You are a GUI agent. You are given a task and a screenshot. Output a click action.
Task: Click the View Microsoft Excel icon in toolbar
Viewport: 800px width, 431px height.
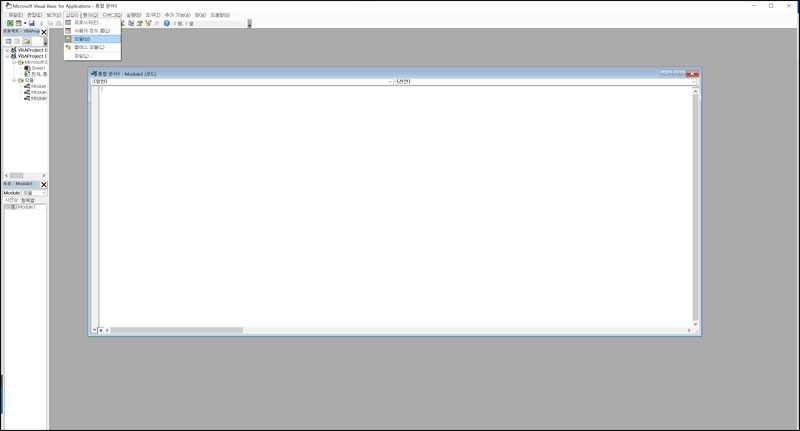(x=9, y=23)
